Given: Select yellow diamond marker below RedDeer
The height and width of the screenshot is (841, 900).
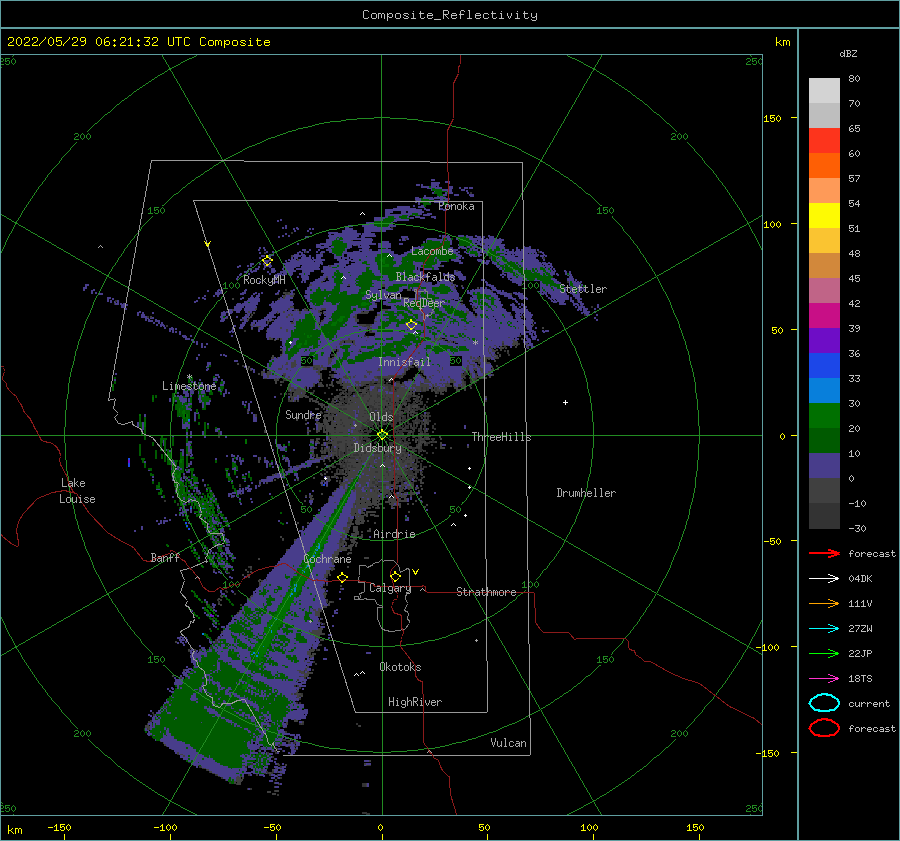Looking at the screenshot, I should 411,325.
